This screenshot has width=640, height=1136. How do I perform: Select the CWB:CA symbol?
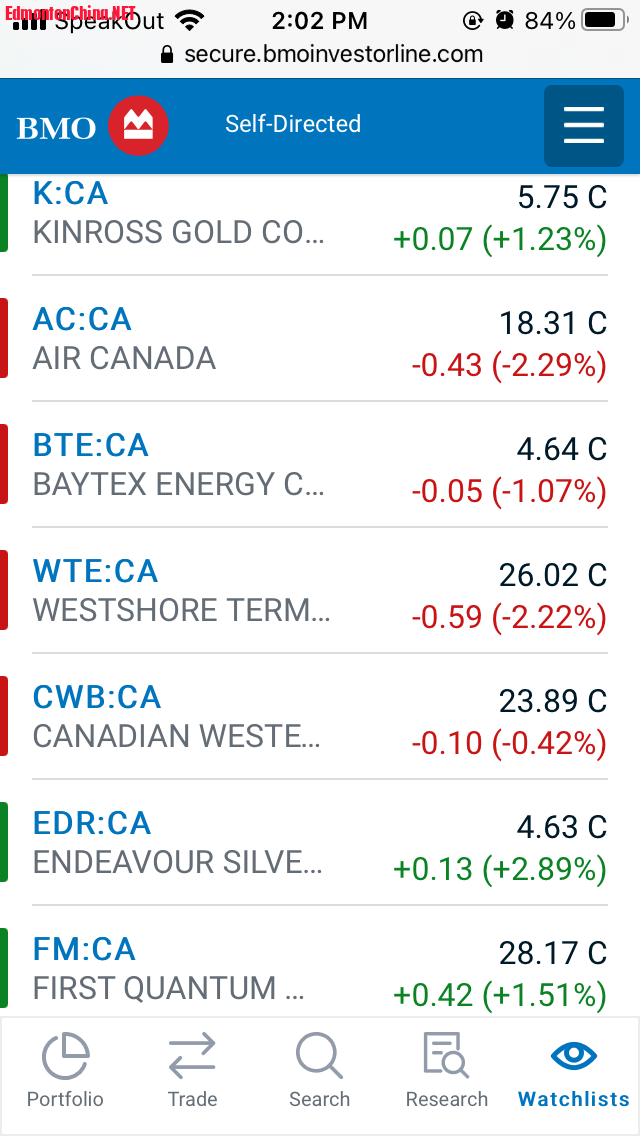(x=97, y=697)
